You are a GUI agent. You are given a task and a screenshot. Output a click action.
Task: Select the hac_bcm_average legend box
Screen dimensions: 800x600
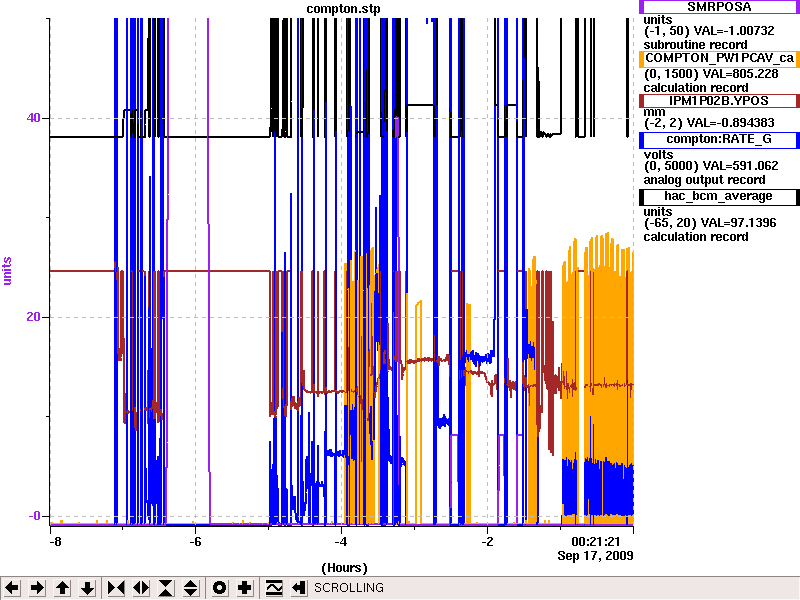[718, 196]
